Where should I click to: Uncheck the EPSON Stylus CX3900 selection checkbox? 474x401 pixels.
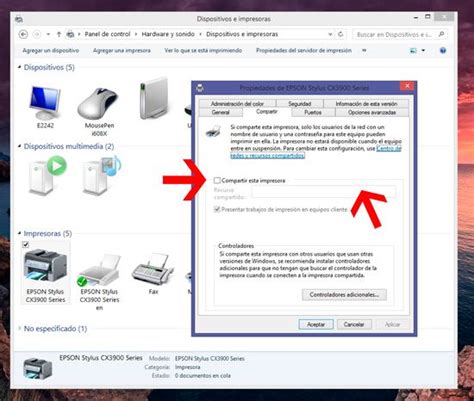click(26, 245)
